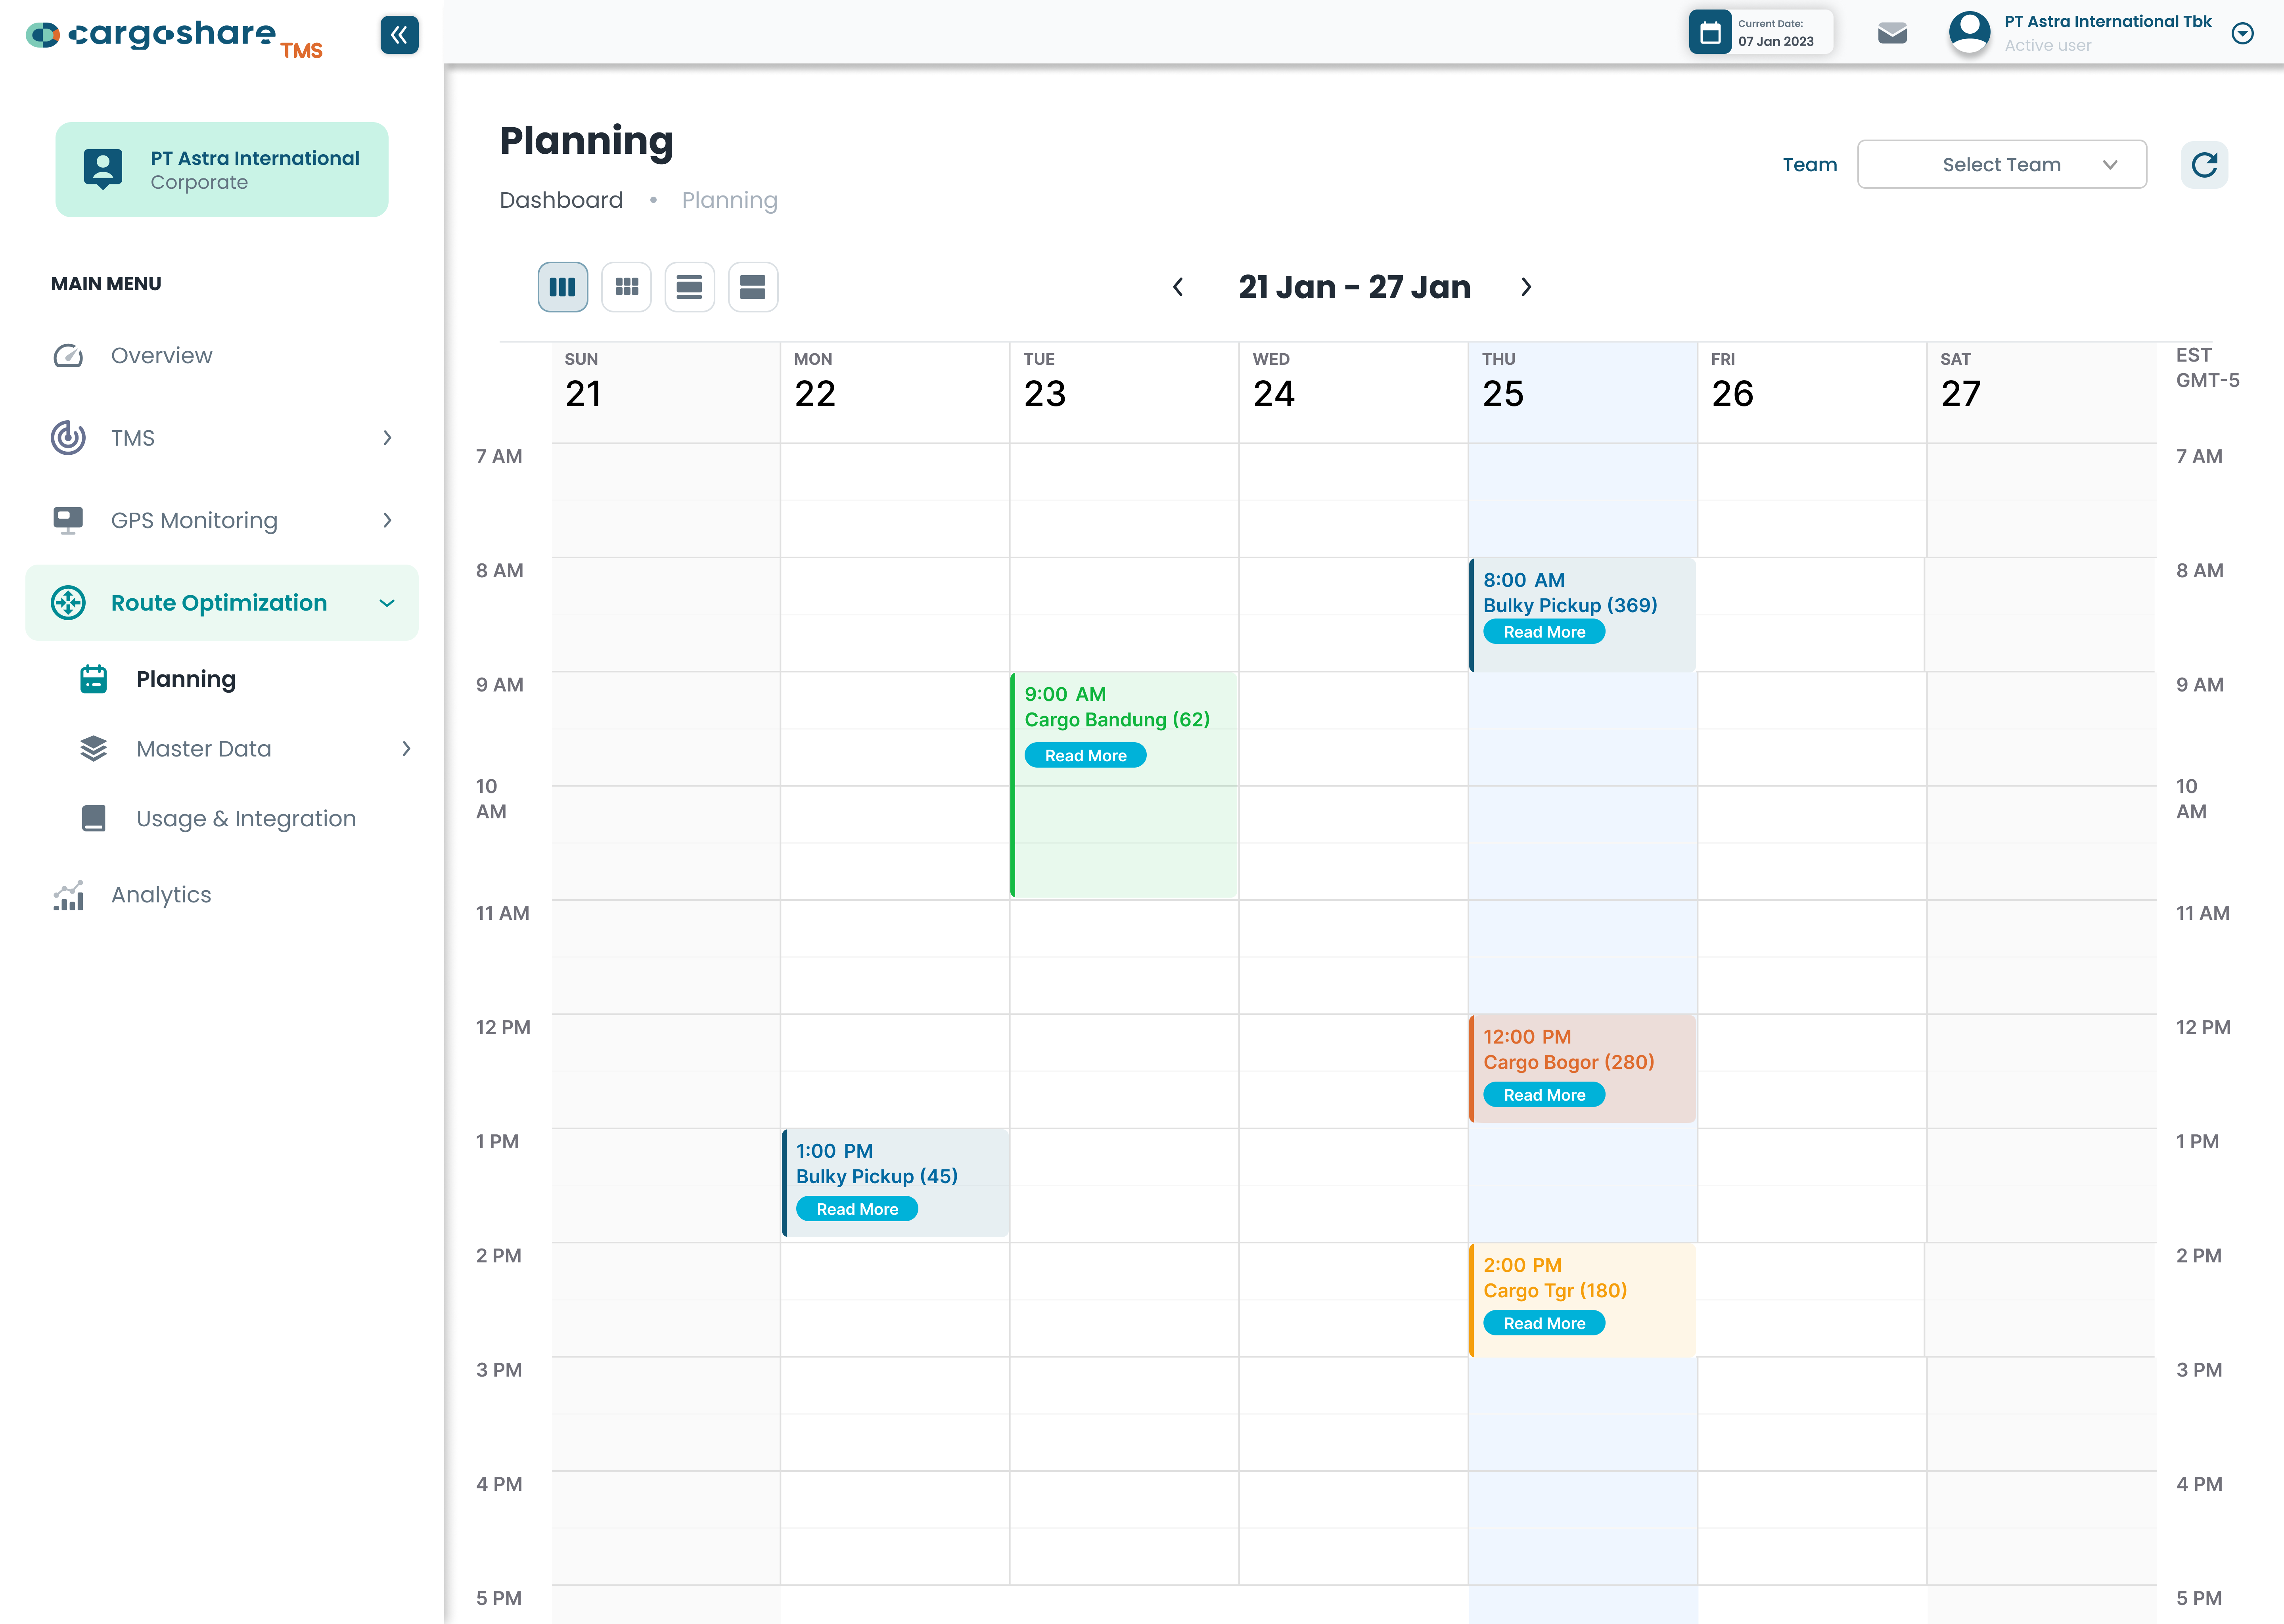Go to next week arrow

click(x=1526, y=287)
